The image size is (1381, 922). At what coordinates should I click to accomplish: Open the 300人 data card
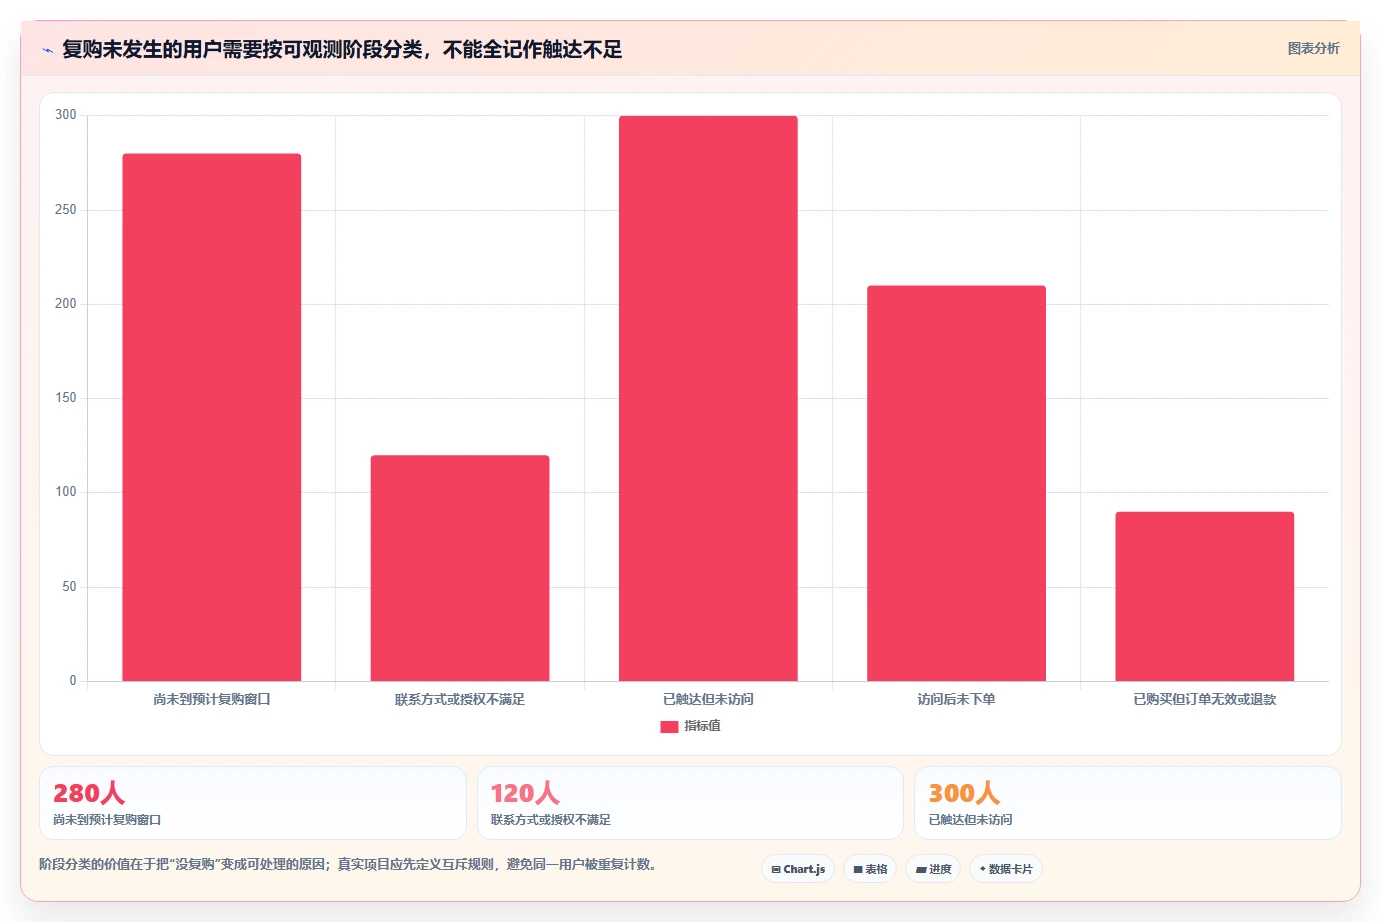1128,803
